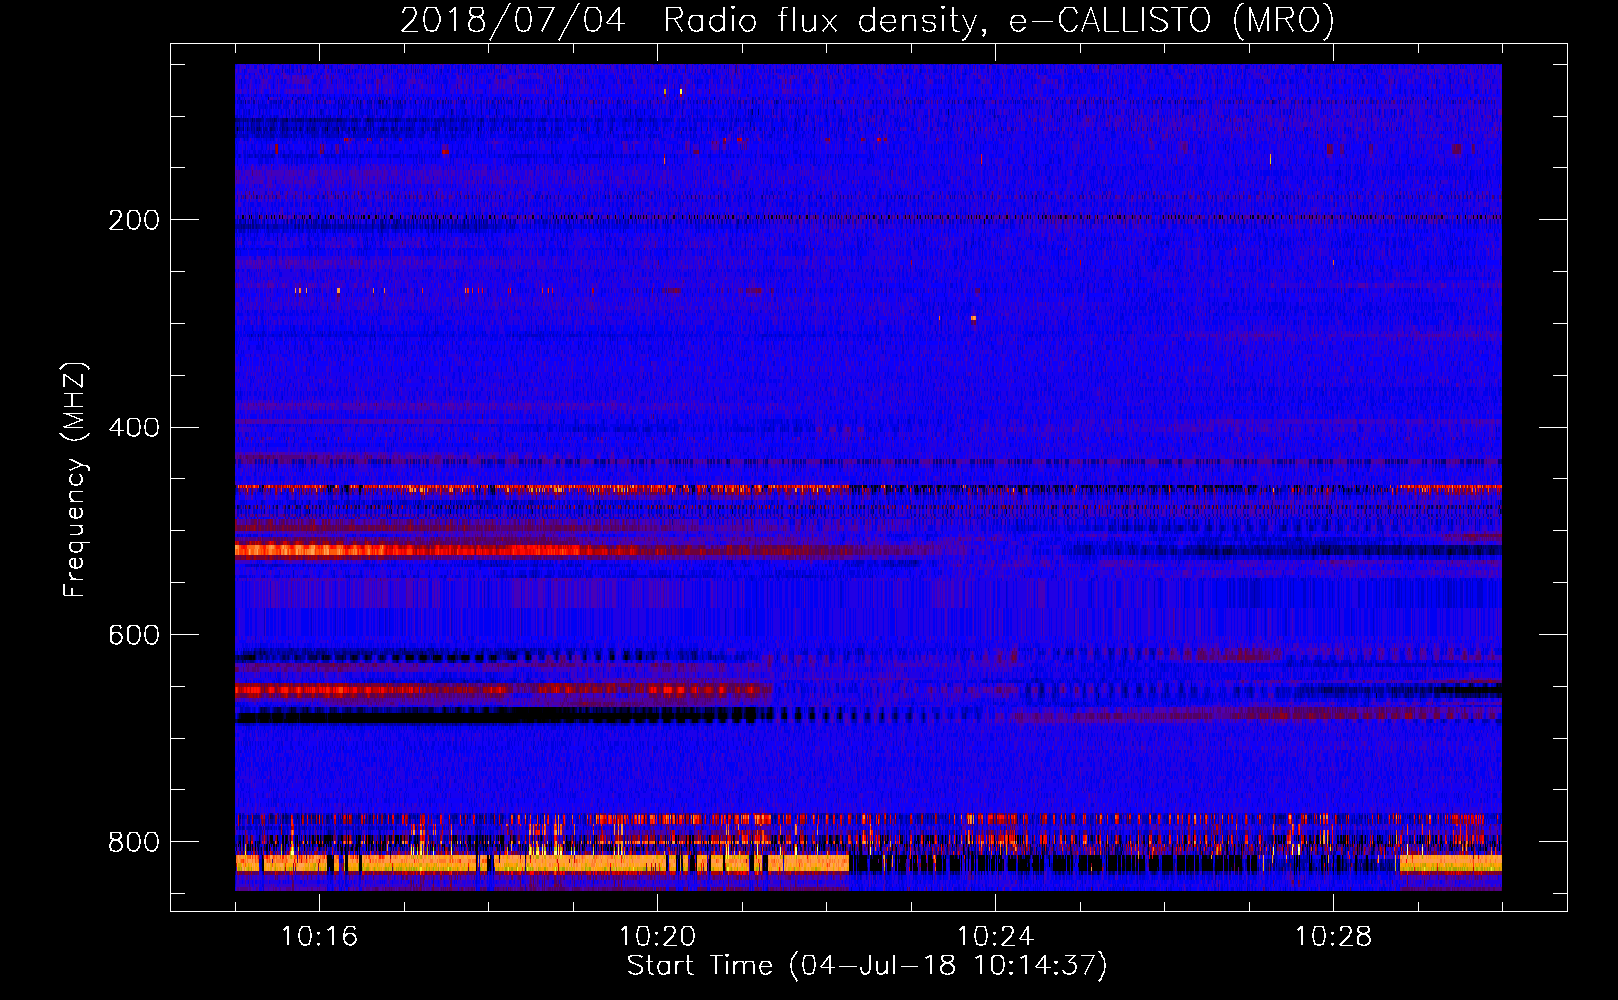Viewport: 1618px width, 1000px height.
Task: Click the black band near 680 MHz
Action: coord(505,716)
